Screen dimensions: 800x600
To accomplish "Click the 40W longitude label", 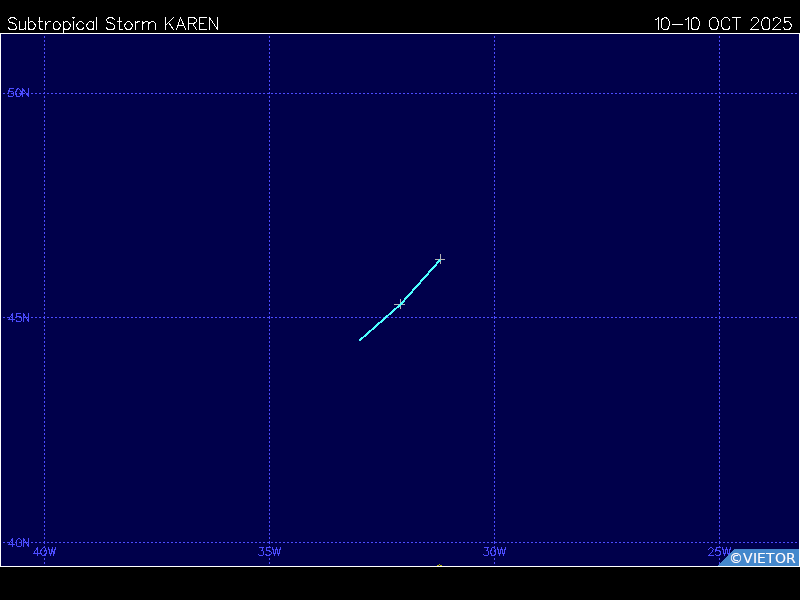I will coord(44,552).
